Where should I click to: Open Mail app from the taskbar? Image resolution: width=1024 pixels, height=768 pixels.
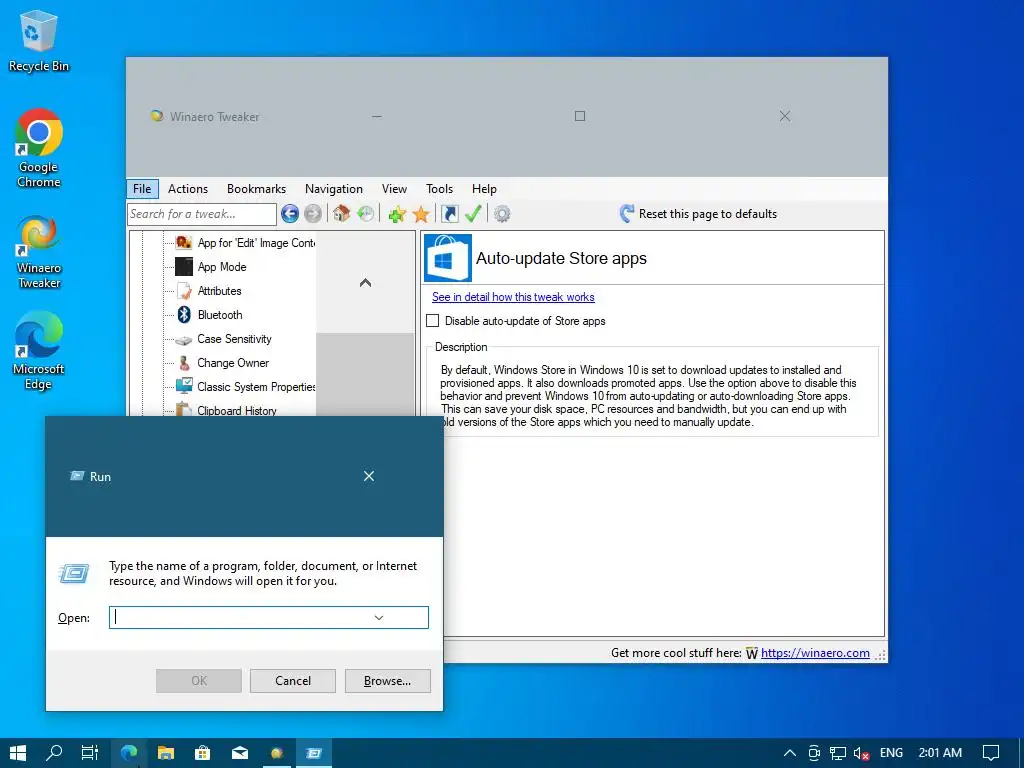240,753
